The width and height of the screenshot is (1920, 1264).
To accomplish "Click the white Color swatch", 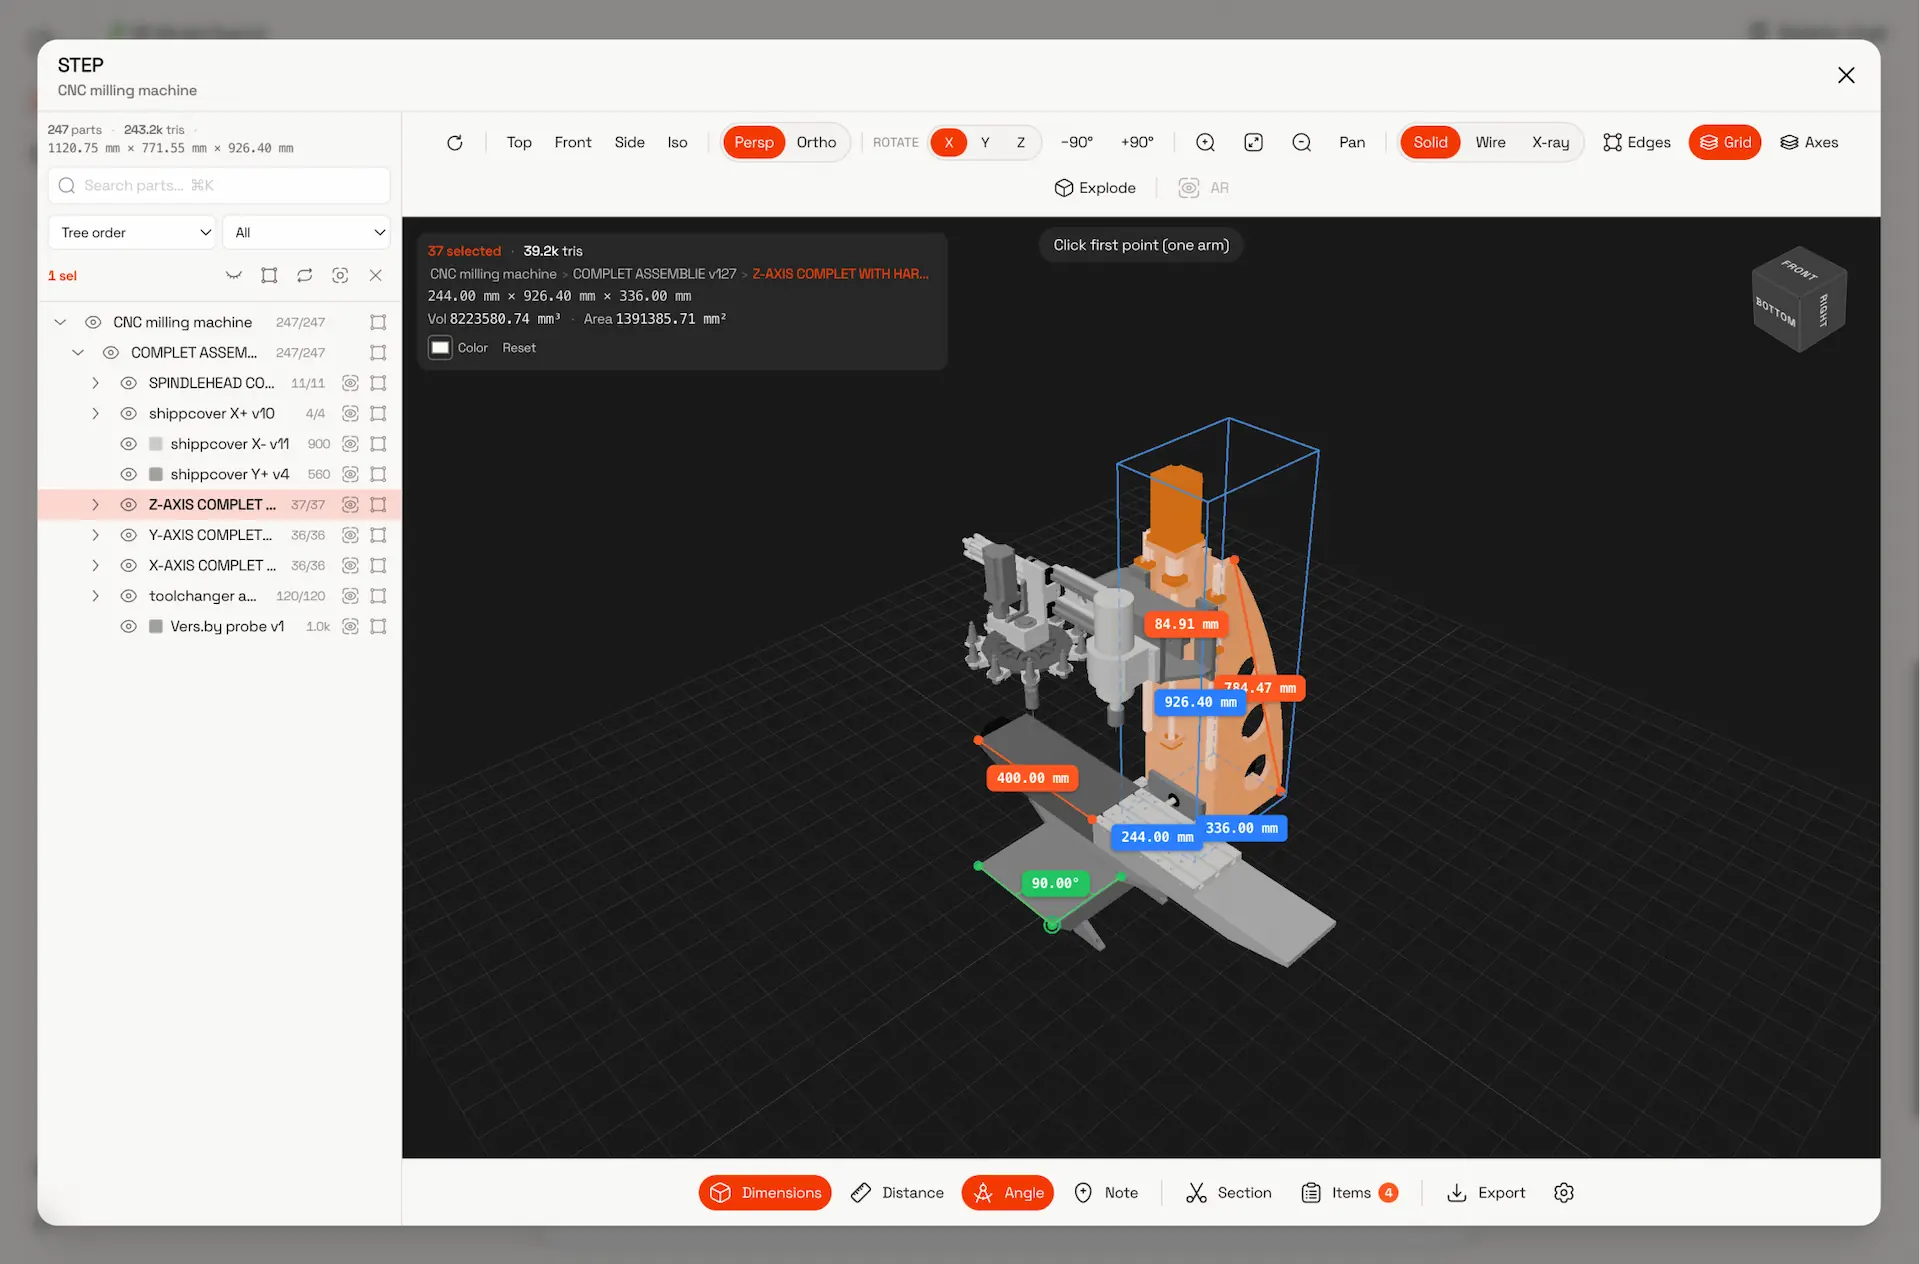I will pos(440,348).
